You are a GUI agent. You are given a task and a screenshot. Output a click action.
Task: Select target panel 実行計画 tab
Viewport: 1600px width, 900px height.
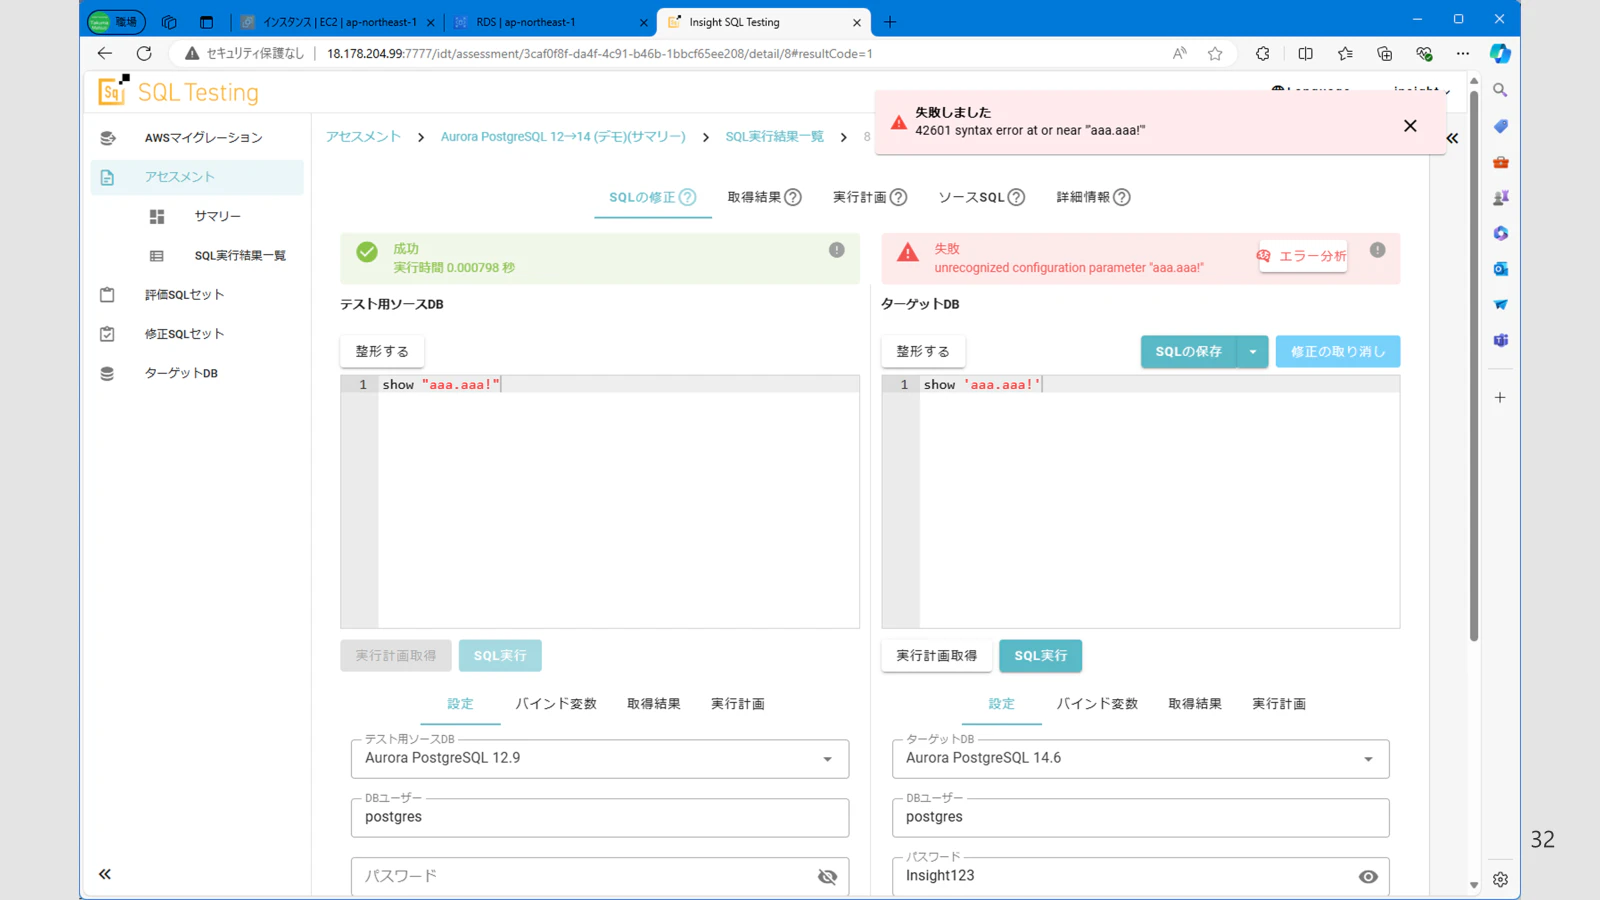[1279, 704]
